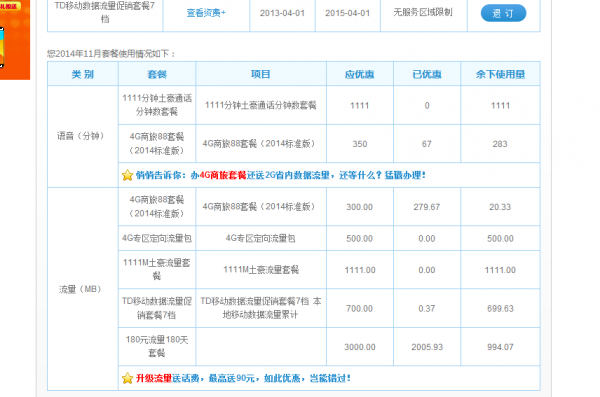Image resolution: width=600 pixels, height=397 pixels.
Task: Select the 1111M土豪流量套餐 project cell
Action: click(261, 270)
